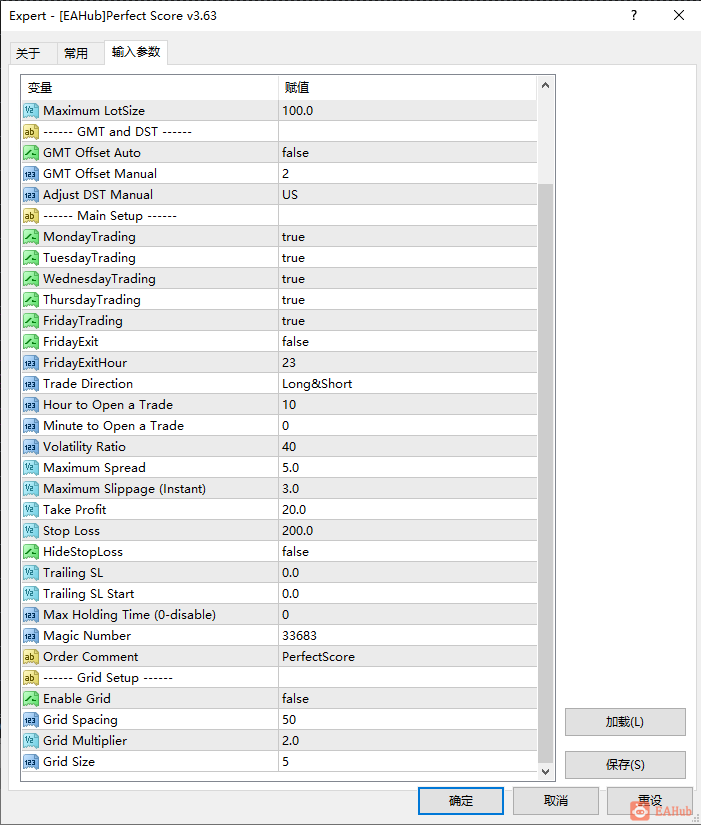The height and width of the screenshot is (826, 701).
Task: Click the Grid Multiplier double icon
Action: [x=31, y=741]
